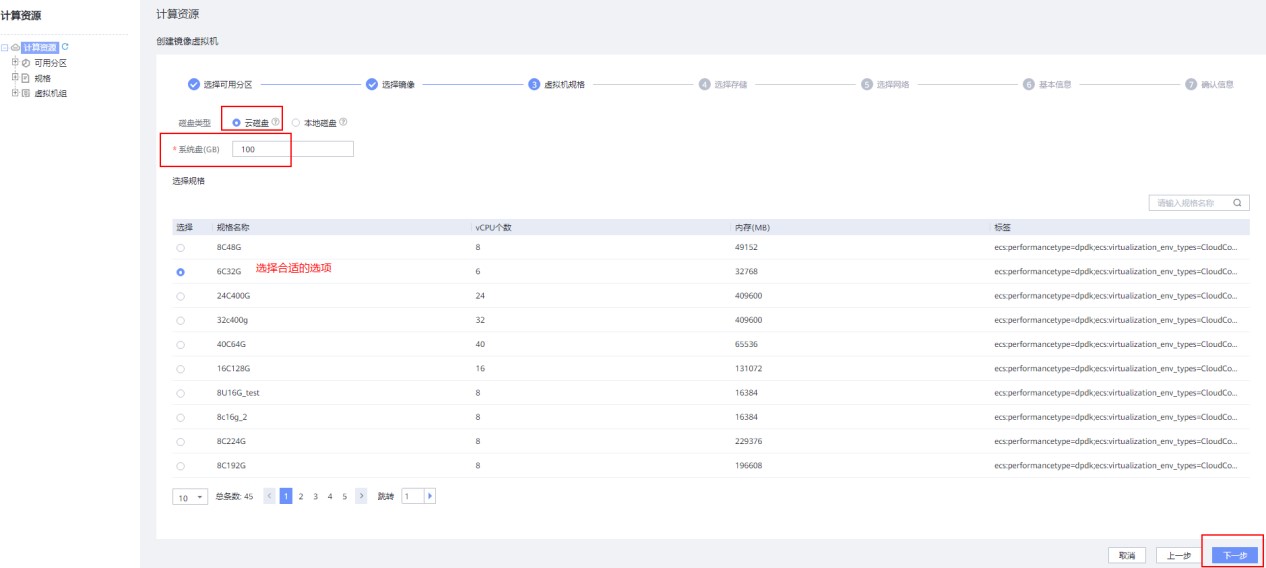
Task: Select the 本地磁盘 disk type radio
Action: pos(296,122)
